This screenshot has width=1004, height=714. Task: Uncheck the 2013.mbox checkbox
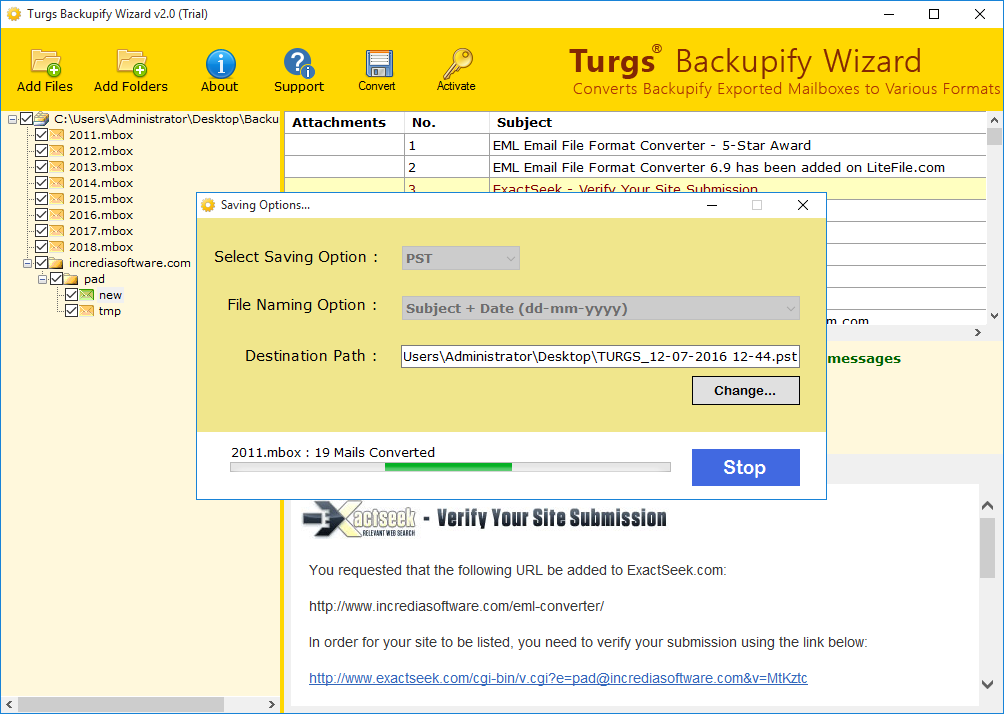(42, 166)
